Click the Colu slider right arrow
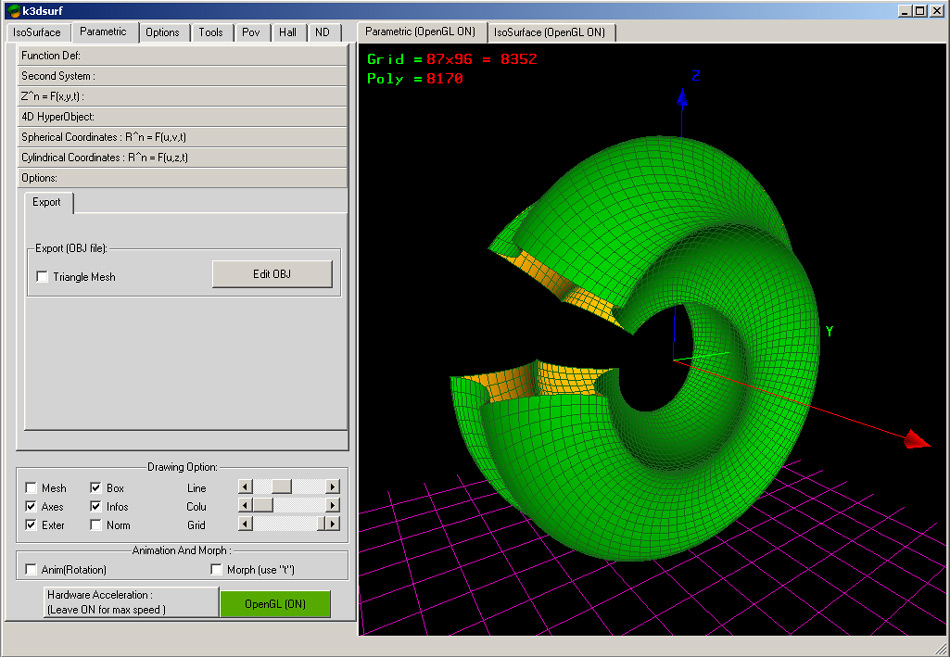This screenshot has height=657, width=950. (332, 505)
